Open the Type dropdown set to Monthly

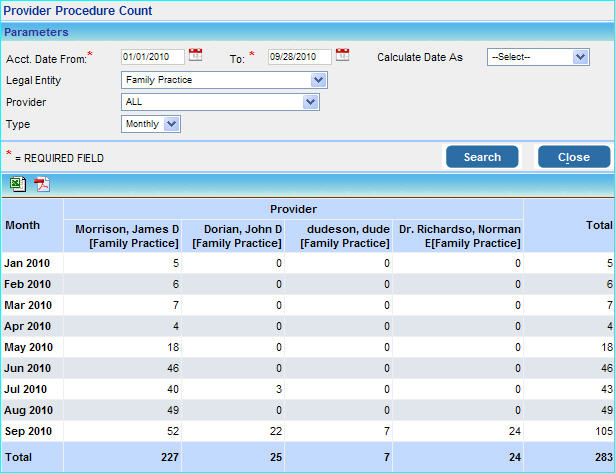150,124
